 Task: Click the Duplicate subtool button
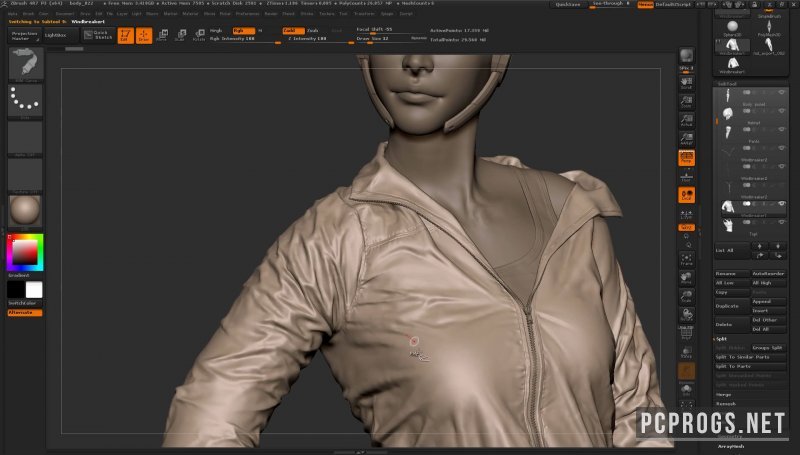coord(732,306)
